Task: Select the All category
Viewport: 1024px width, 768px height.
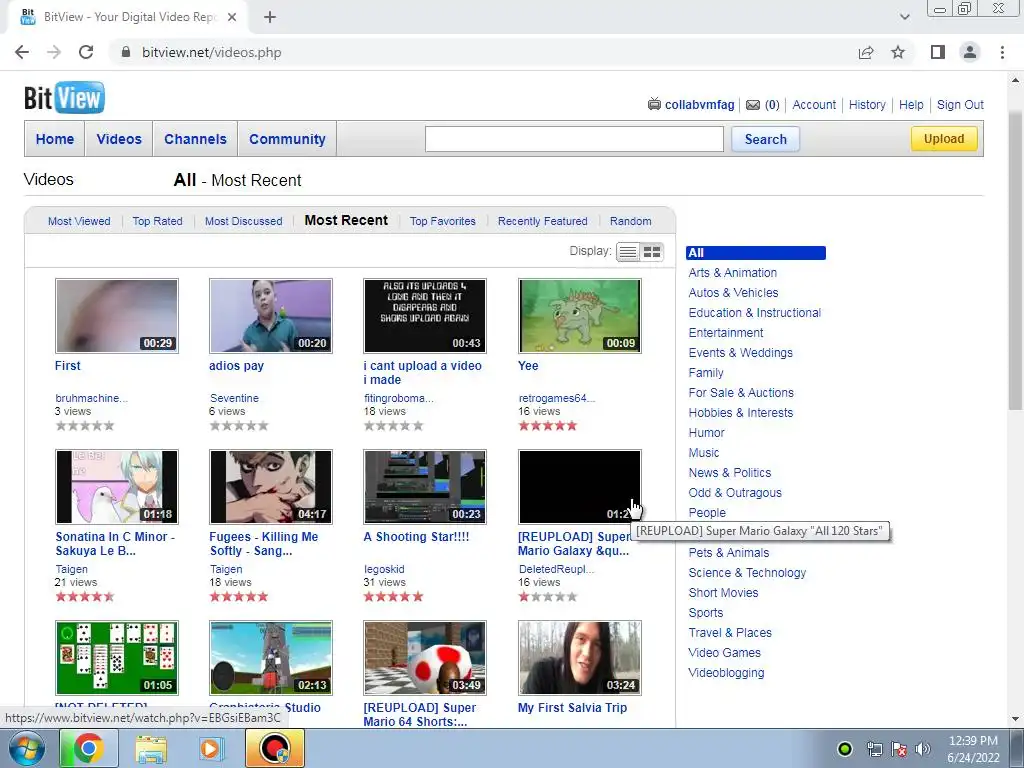Action: coord(756,253)
